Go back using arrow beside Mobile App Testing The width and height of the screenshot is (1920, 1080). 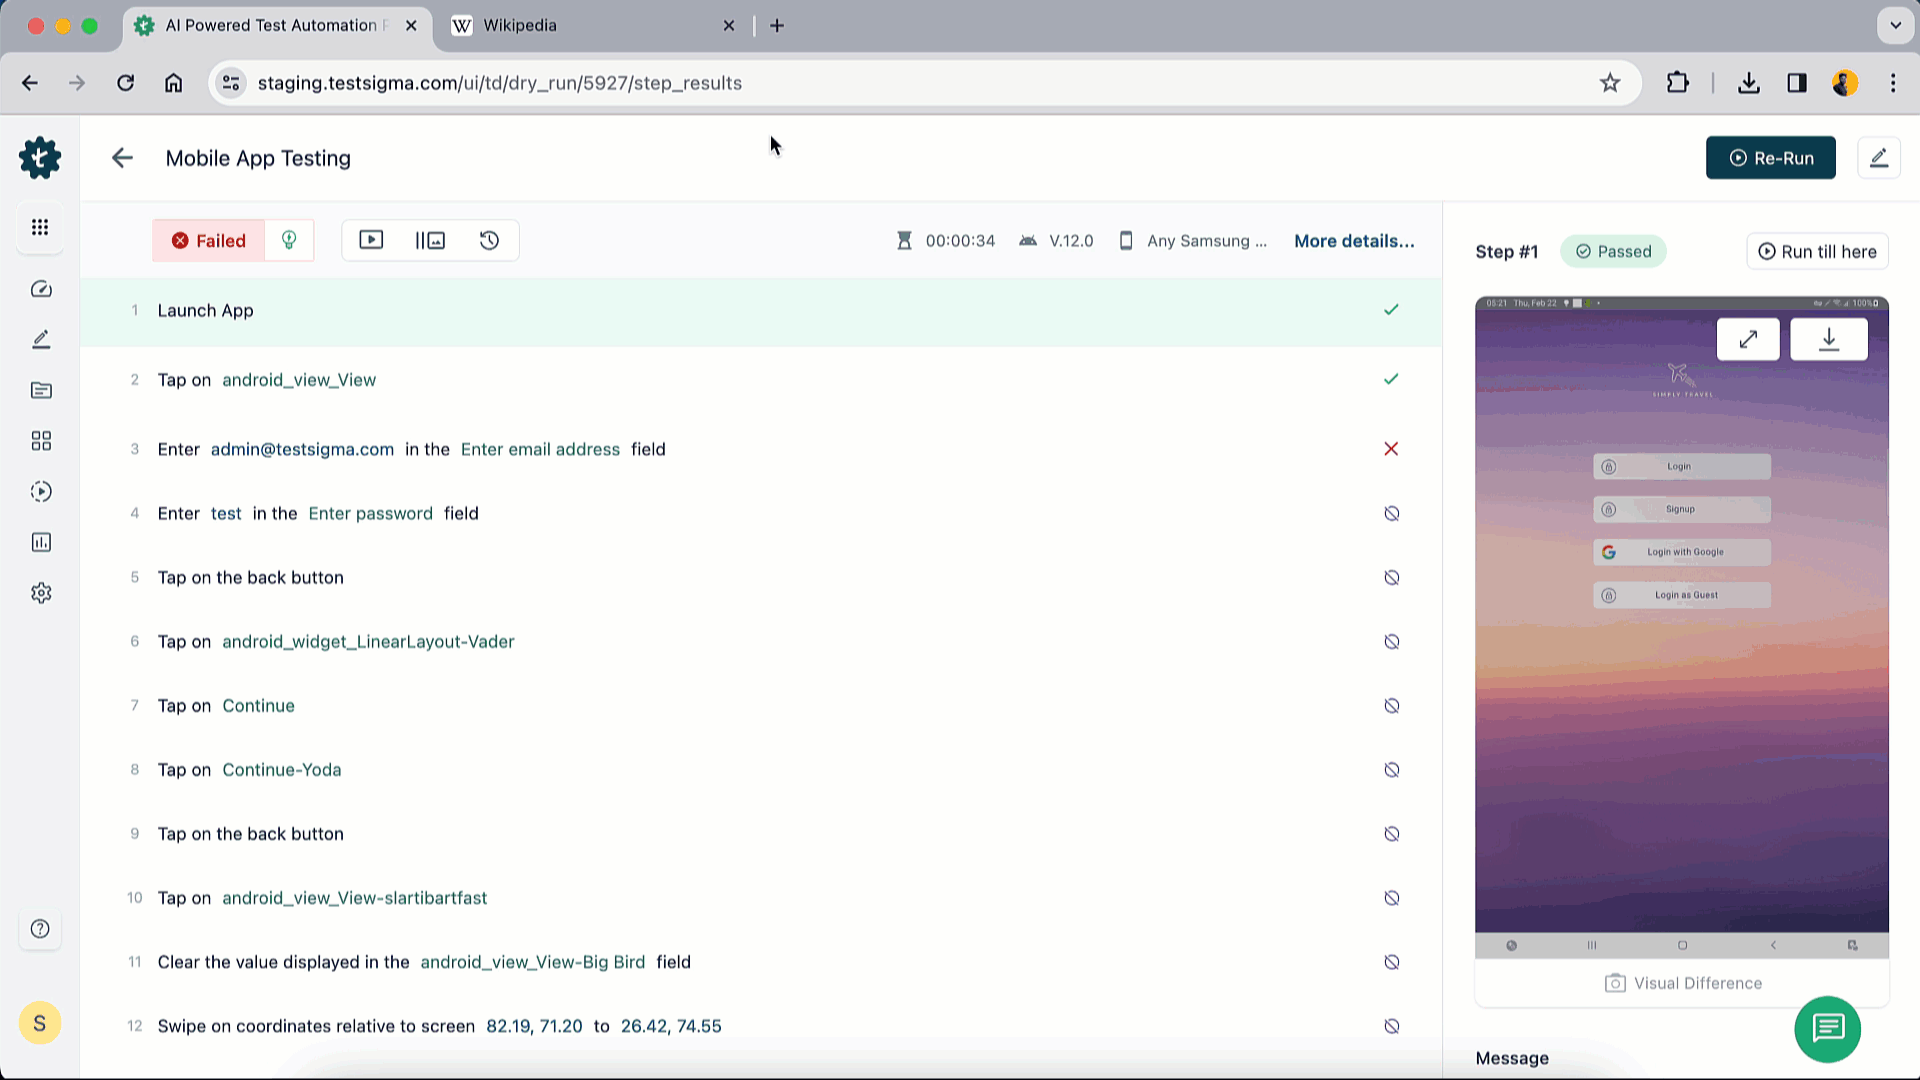point(122,158)
